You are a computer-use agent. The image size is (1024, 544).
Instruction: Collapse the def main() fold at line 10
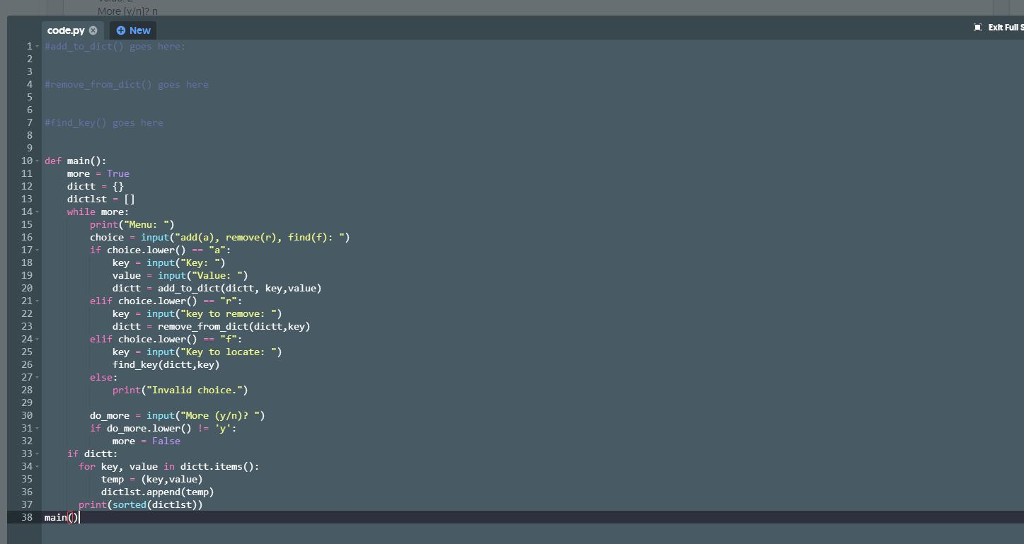pyautogui.click(x=37, y=161)
